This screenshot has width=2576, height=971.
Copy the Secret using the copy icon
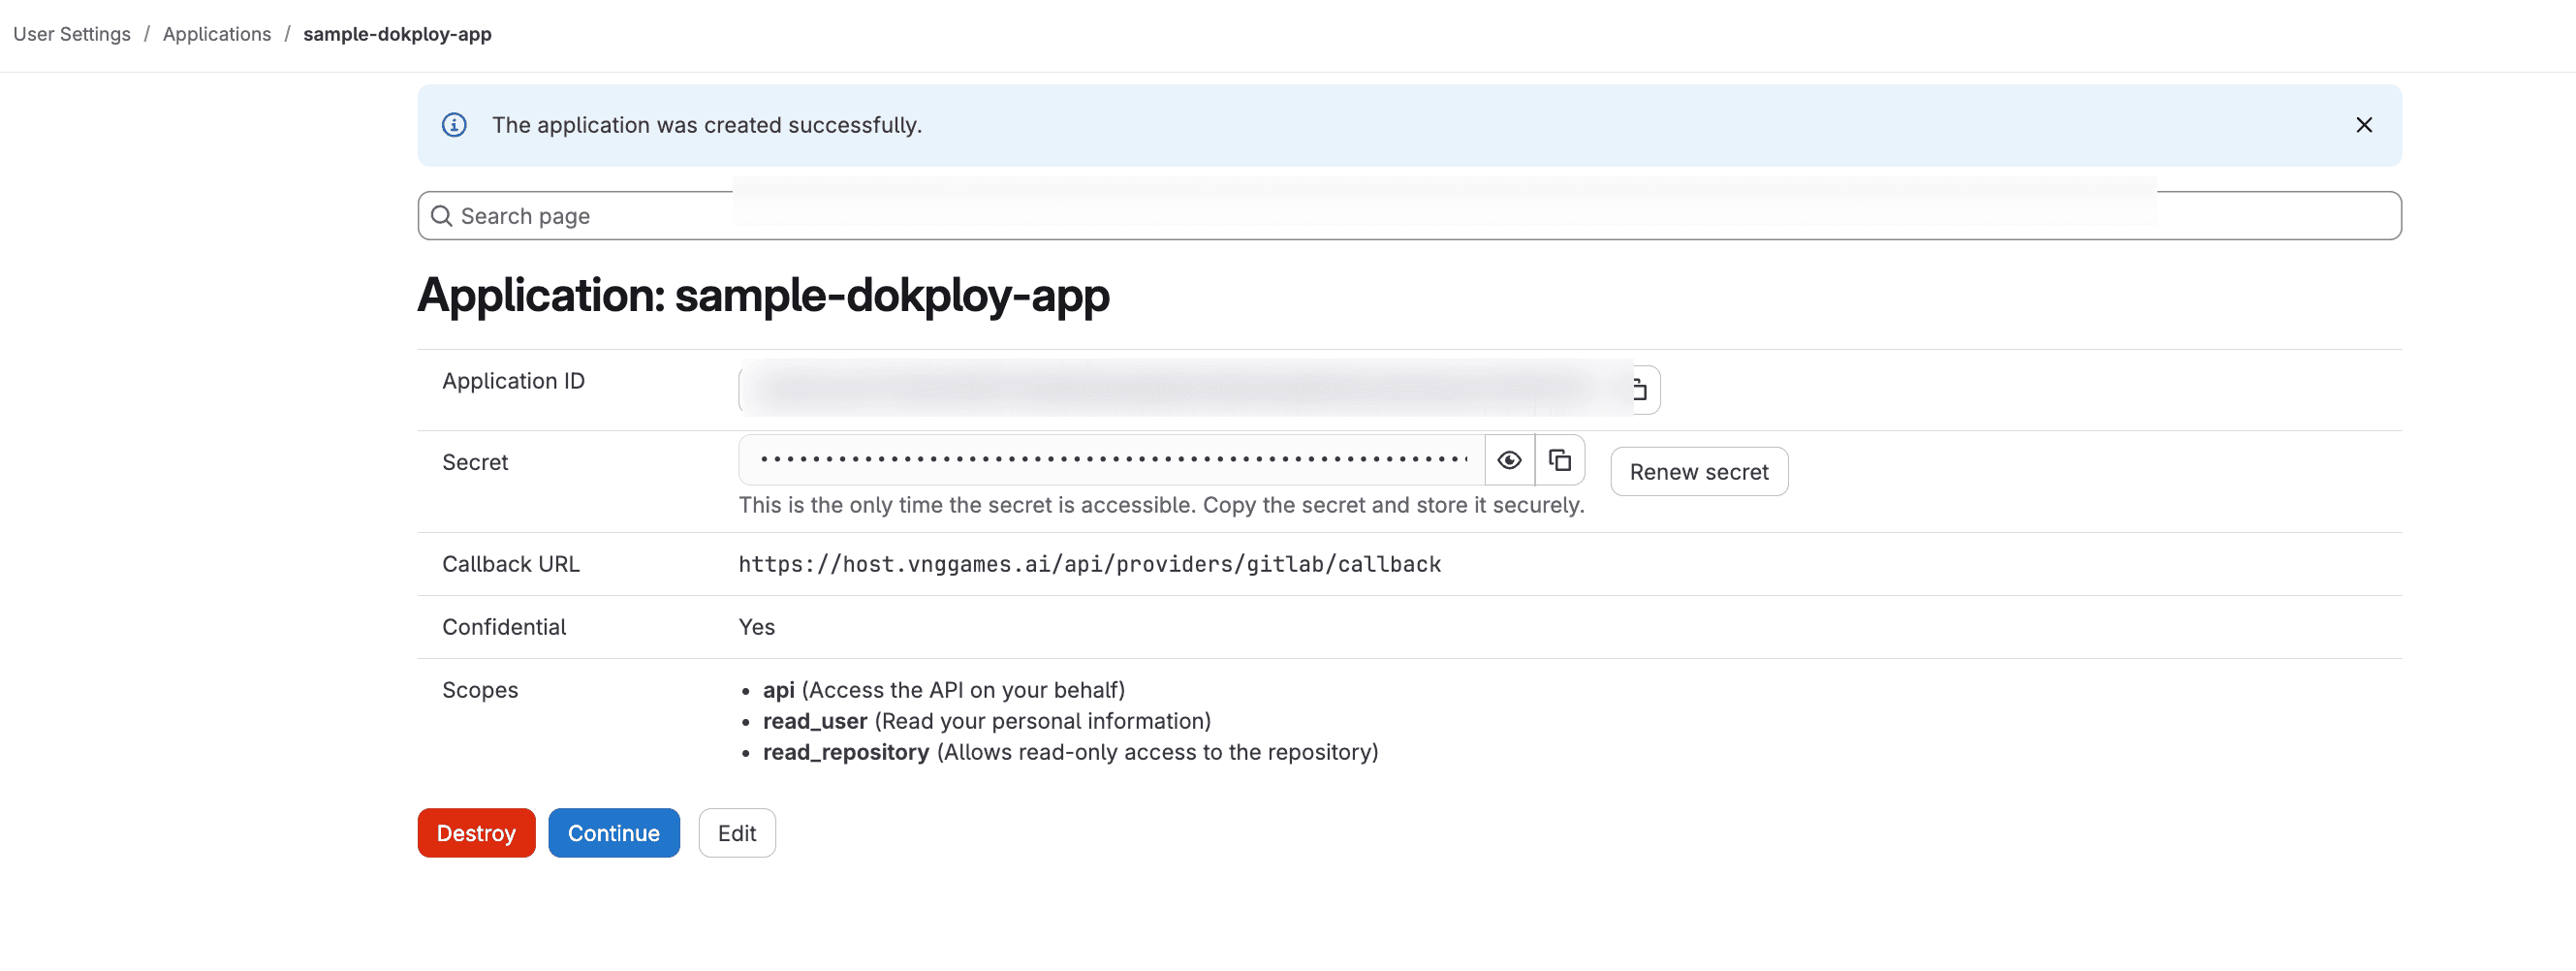tap(1560, 460)
